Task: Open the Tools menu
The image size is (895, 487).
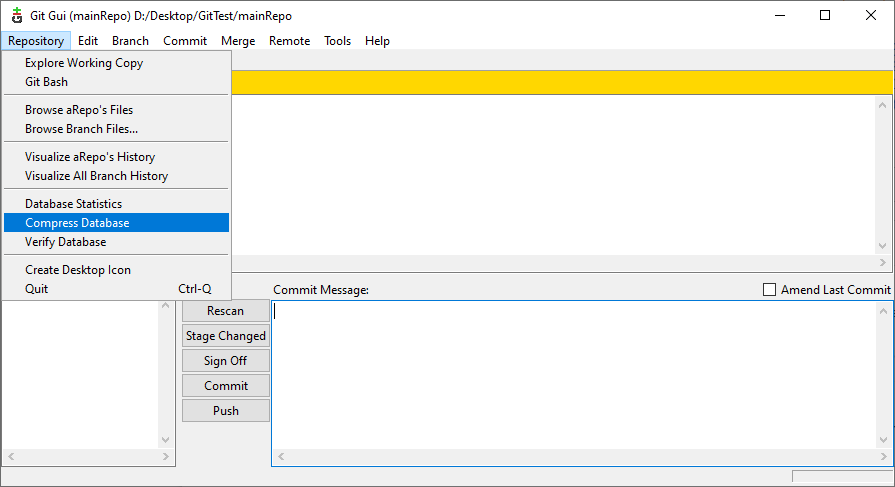Action: tap(337, 41)
